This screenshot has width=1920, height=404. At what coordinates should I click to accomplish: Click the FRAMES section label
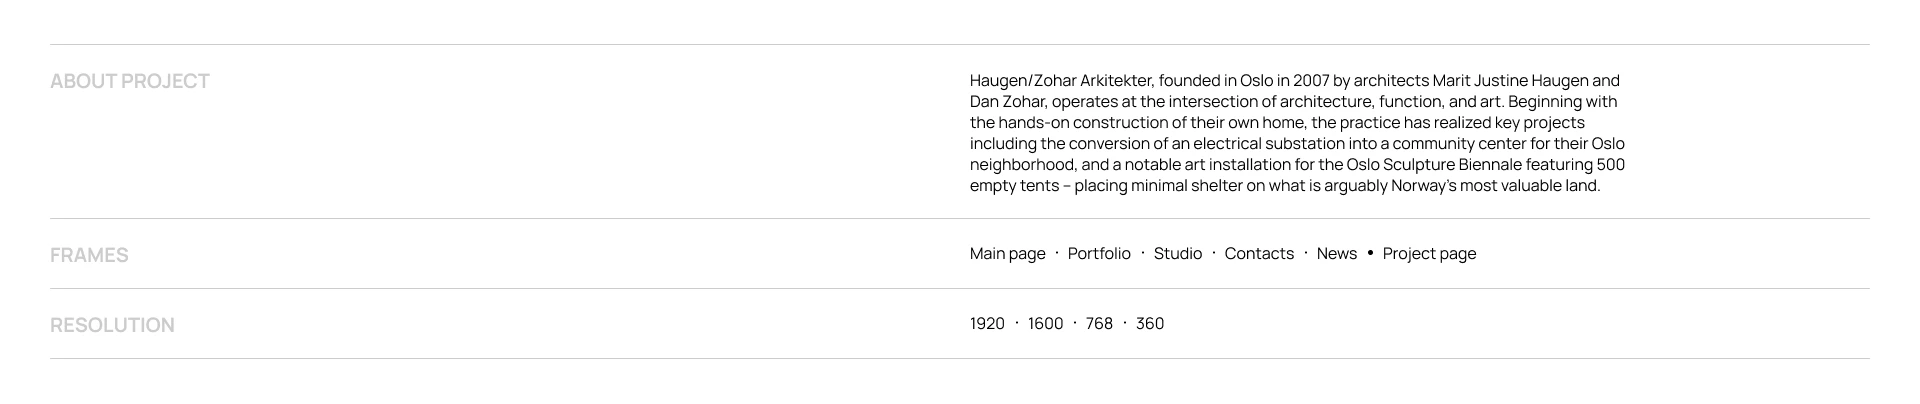(x=89, y=255)
